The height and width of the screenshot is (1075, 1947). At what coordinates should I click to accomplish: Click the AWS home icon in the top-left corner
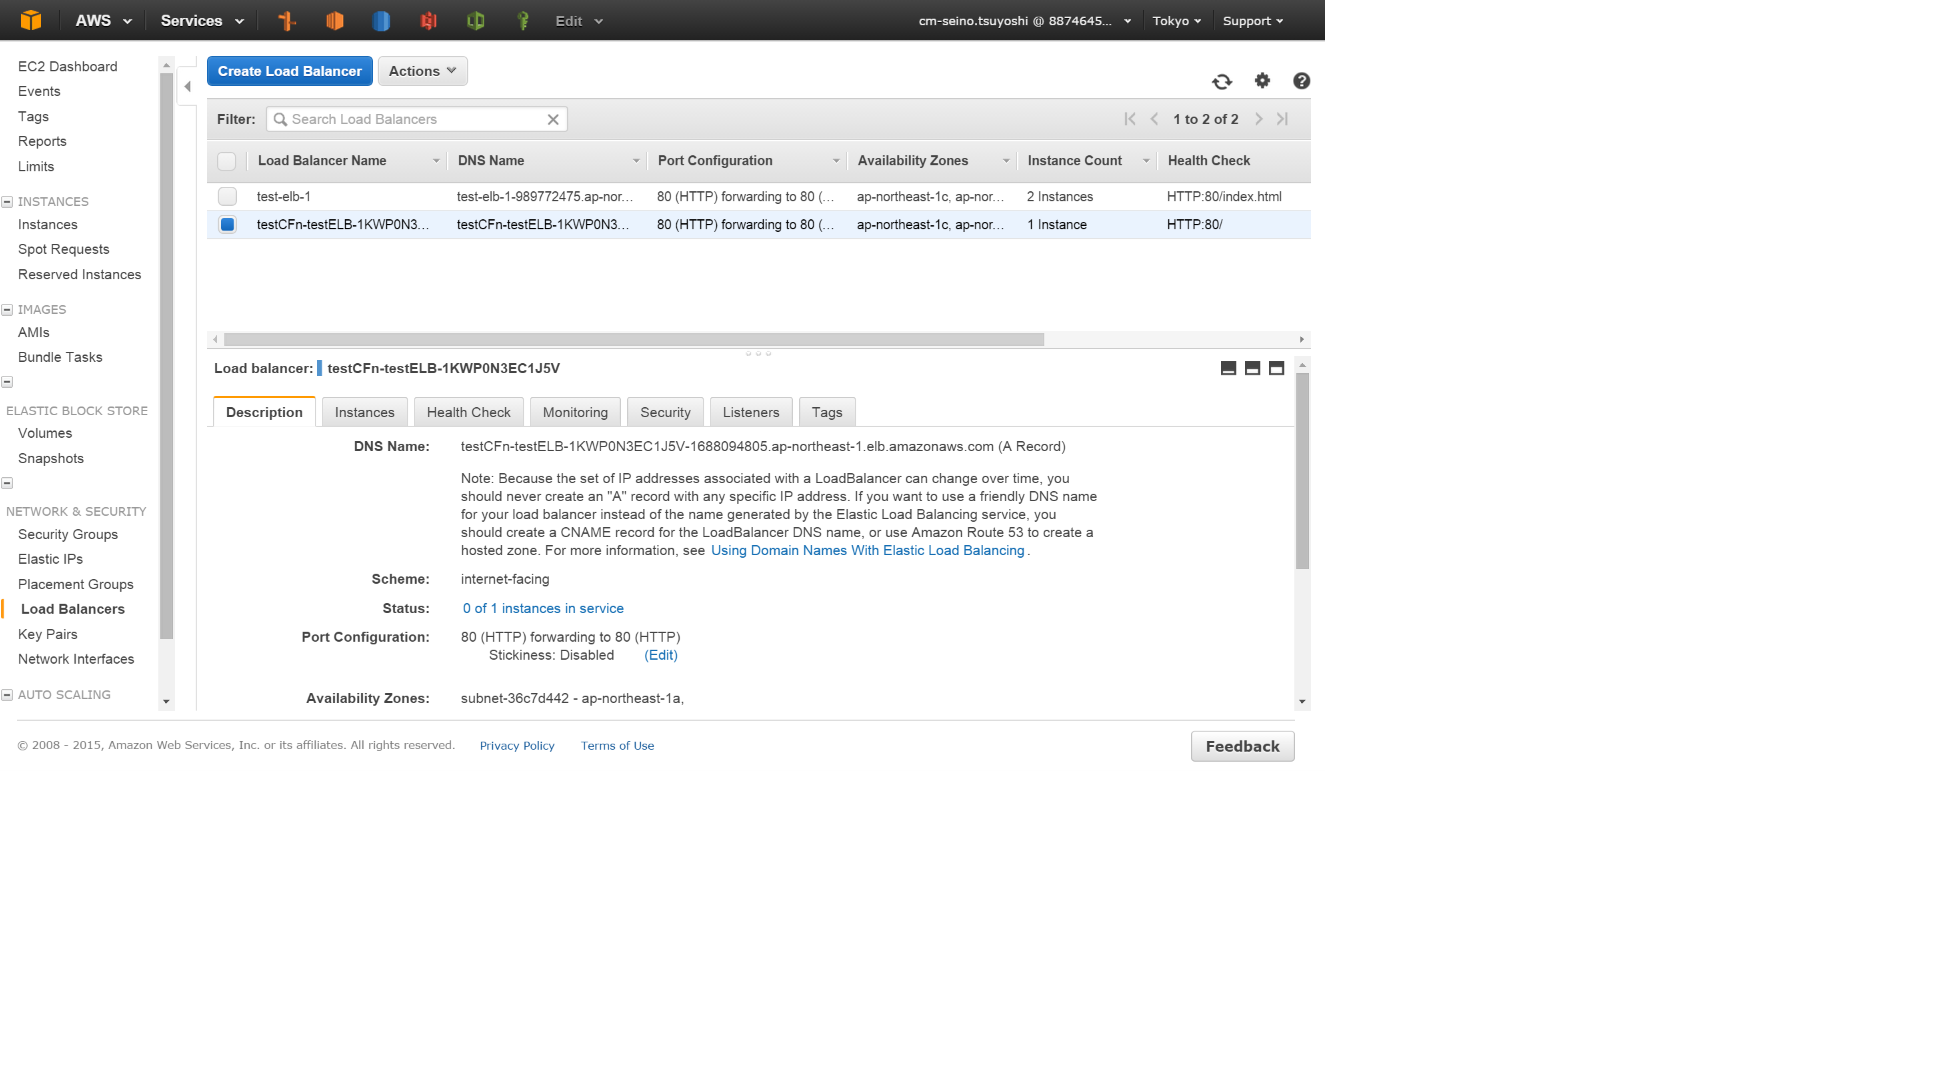pos(31,20)
